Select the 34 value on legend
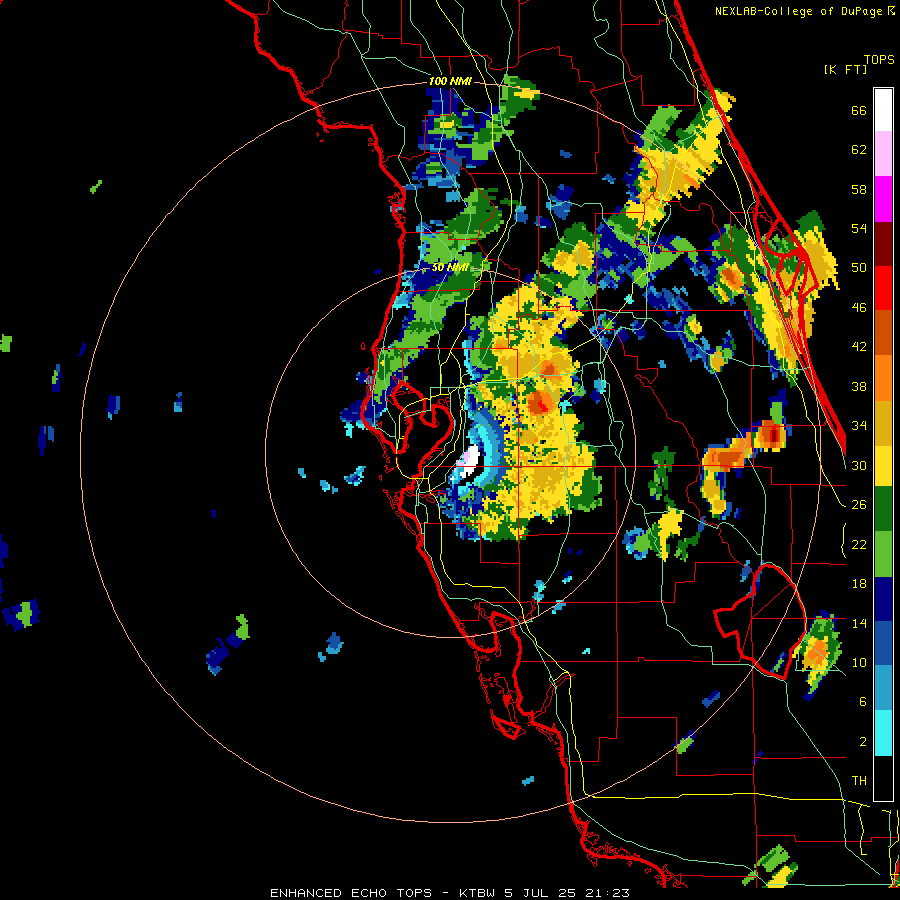The width and height of the screenshot is (900, 900). (859, 426)
